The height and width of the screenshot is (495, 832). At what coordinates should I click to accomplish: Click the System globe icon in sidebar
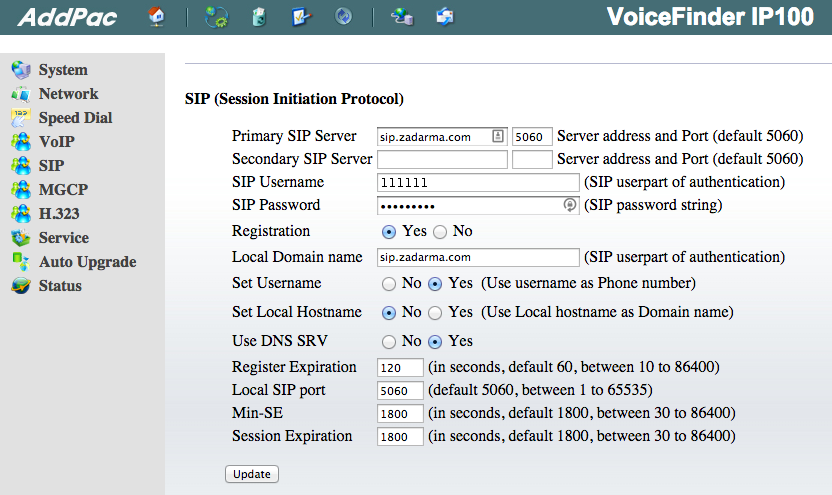(20, 70)
